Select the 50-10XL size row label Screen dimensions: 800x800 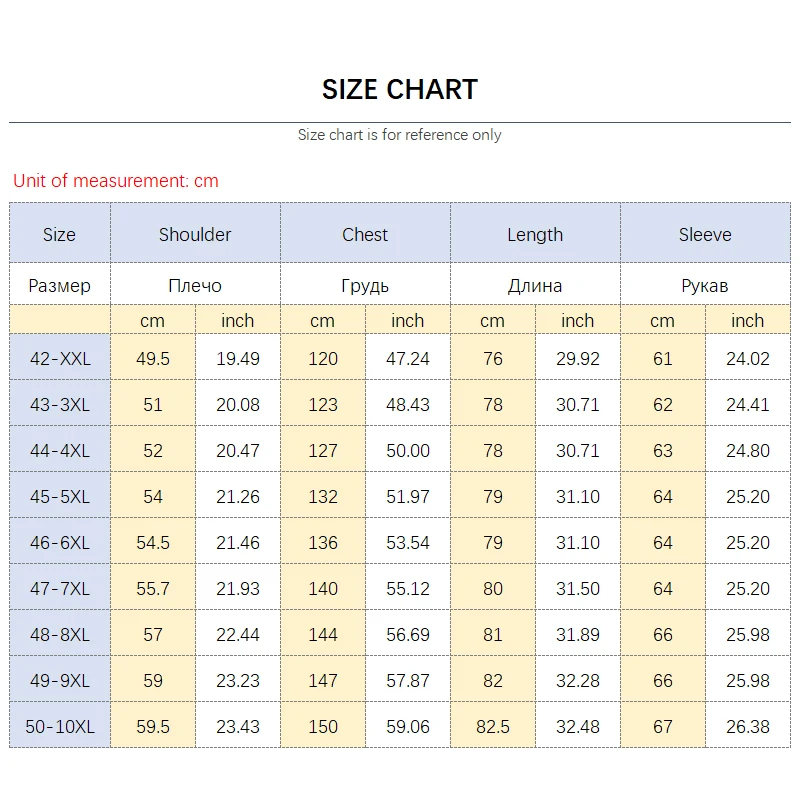(60, 727)
